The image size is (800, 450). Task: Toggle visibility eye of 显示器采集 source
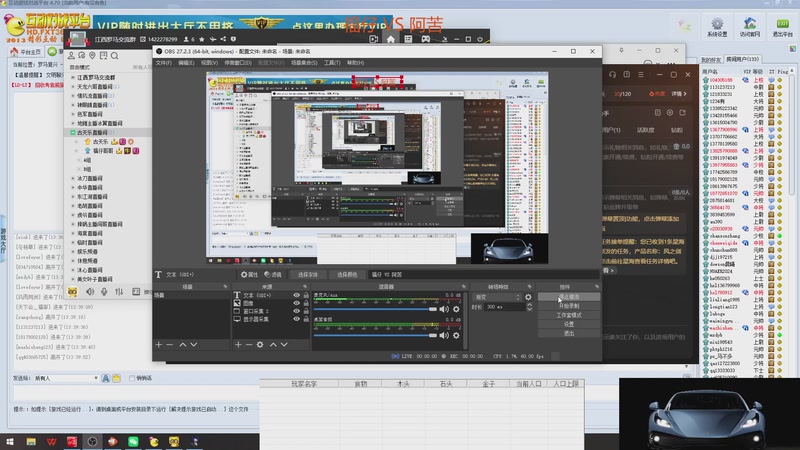[x=296, y=319]
